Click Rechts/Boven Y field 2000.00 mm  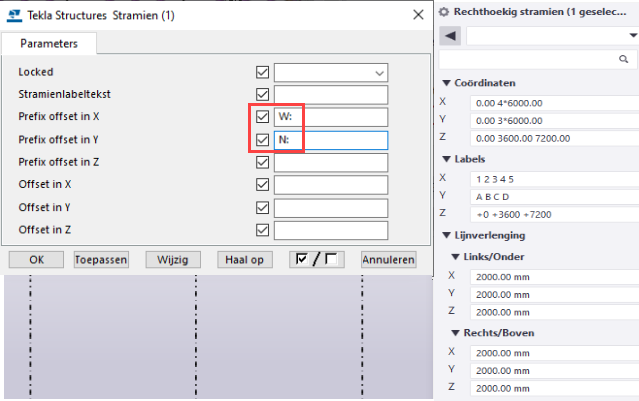[555, 371]
